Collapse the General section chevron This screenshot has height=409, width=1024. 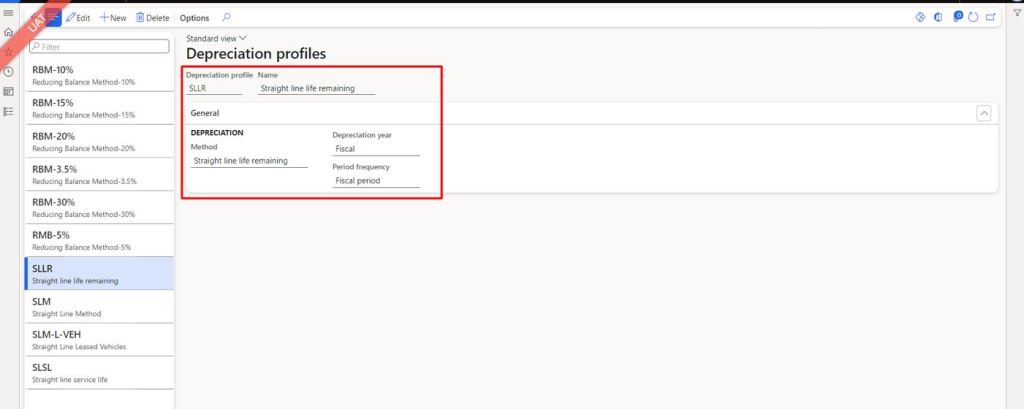[983, 114]
